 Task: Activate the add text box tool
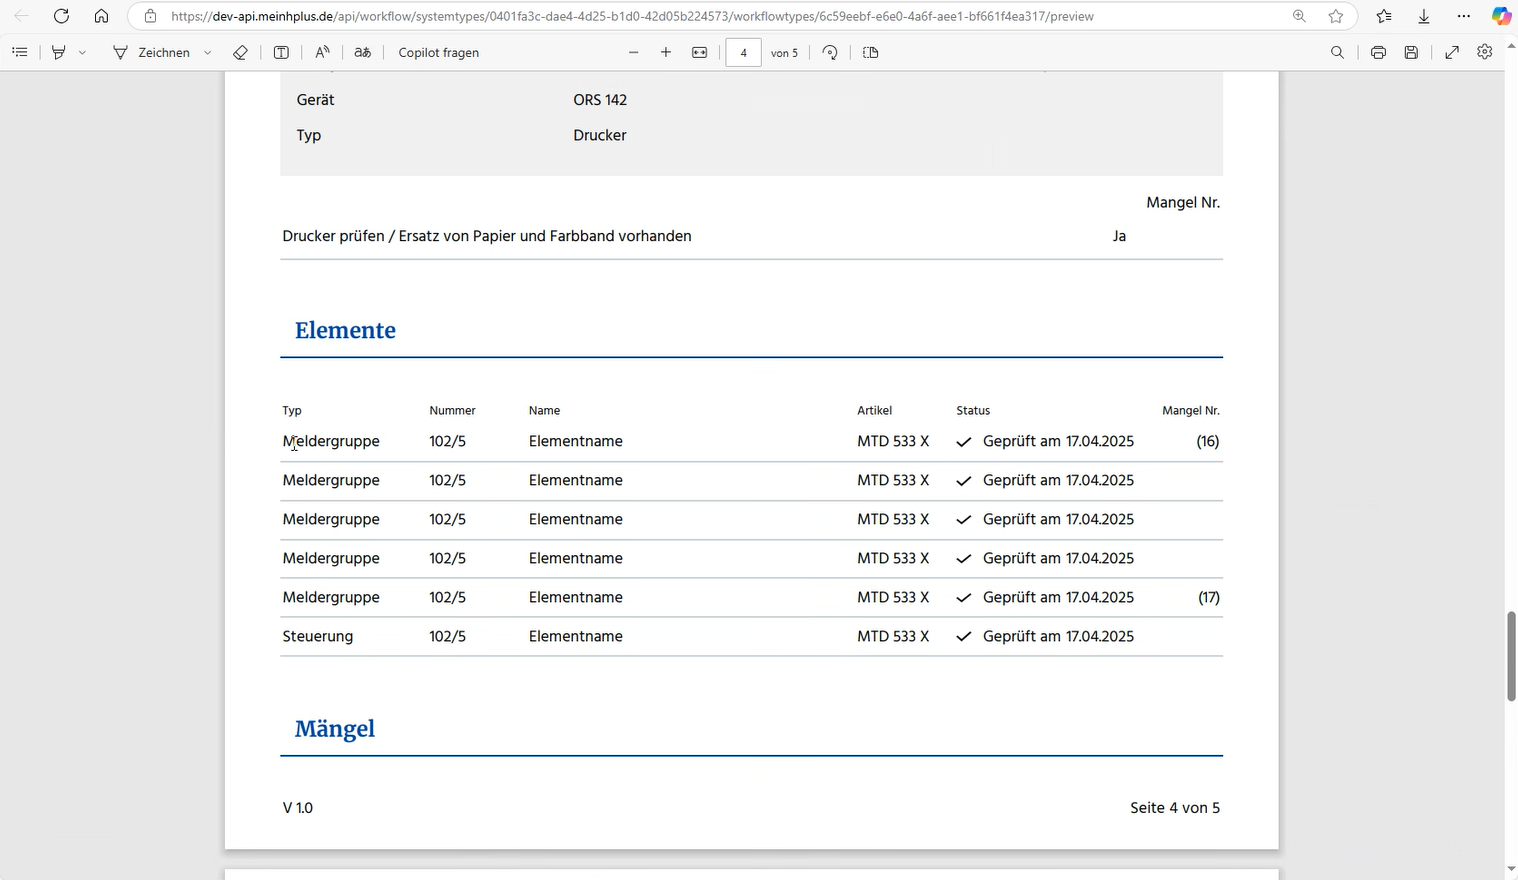click(281, 52)
